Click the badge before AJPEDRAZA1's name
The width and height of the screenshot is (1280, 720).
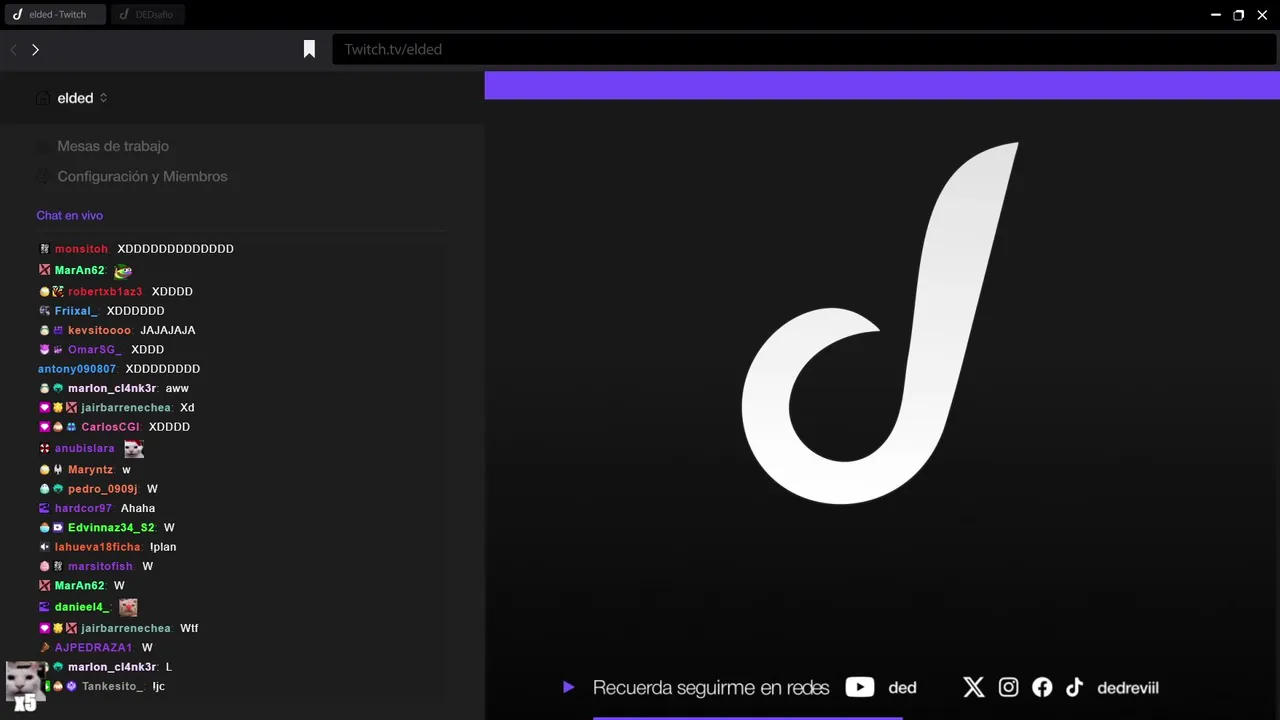tap(44, 648)
